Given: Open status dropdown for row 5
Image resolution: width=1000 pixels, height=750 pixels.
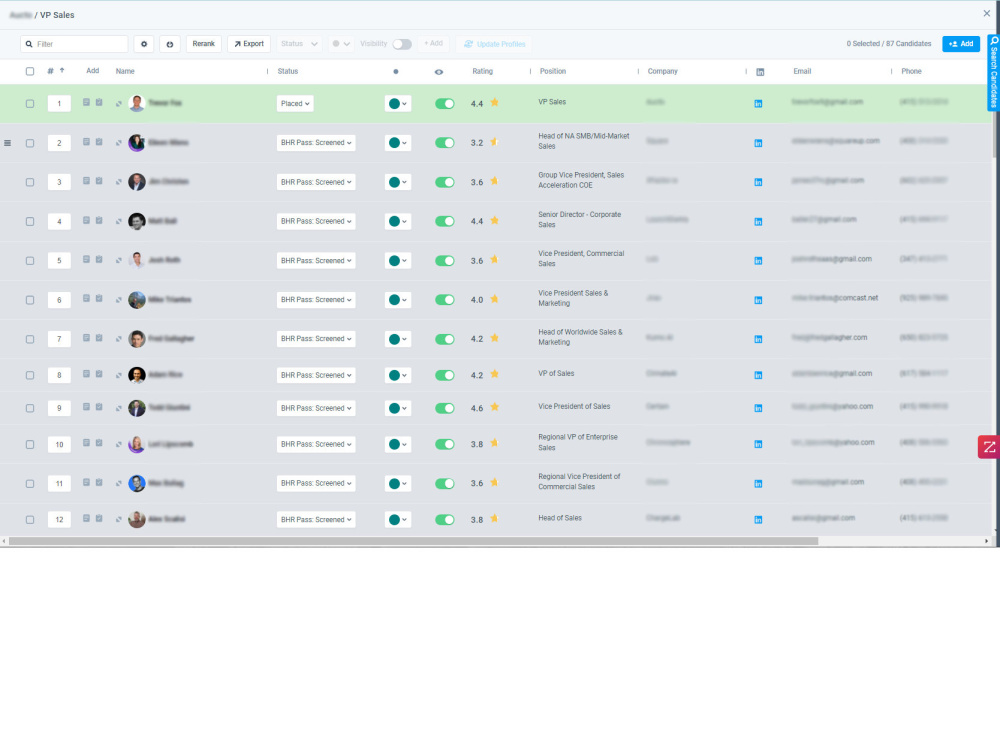Looking at the screenshot, I should (316, 261).
